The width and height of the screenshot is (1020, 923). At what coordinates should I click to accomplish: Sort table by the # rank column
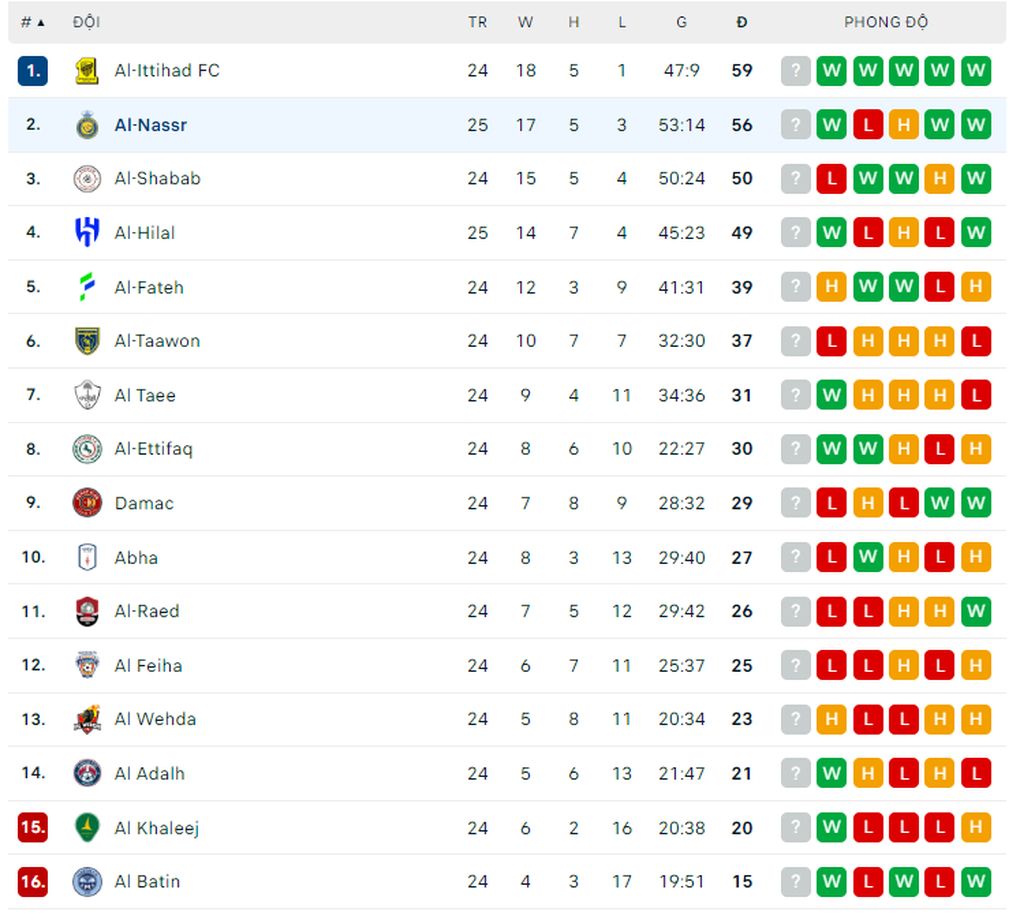click(x=33, y=23)
